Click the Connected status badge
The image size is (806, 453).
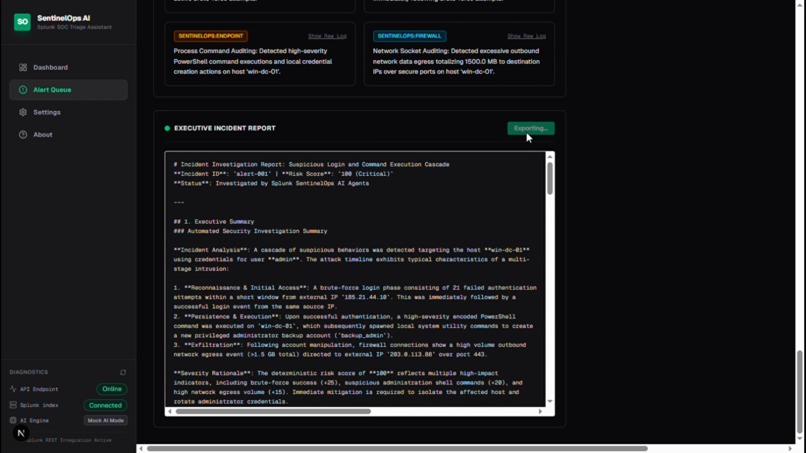pyautogui.click(x=105, y=405)
